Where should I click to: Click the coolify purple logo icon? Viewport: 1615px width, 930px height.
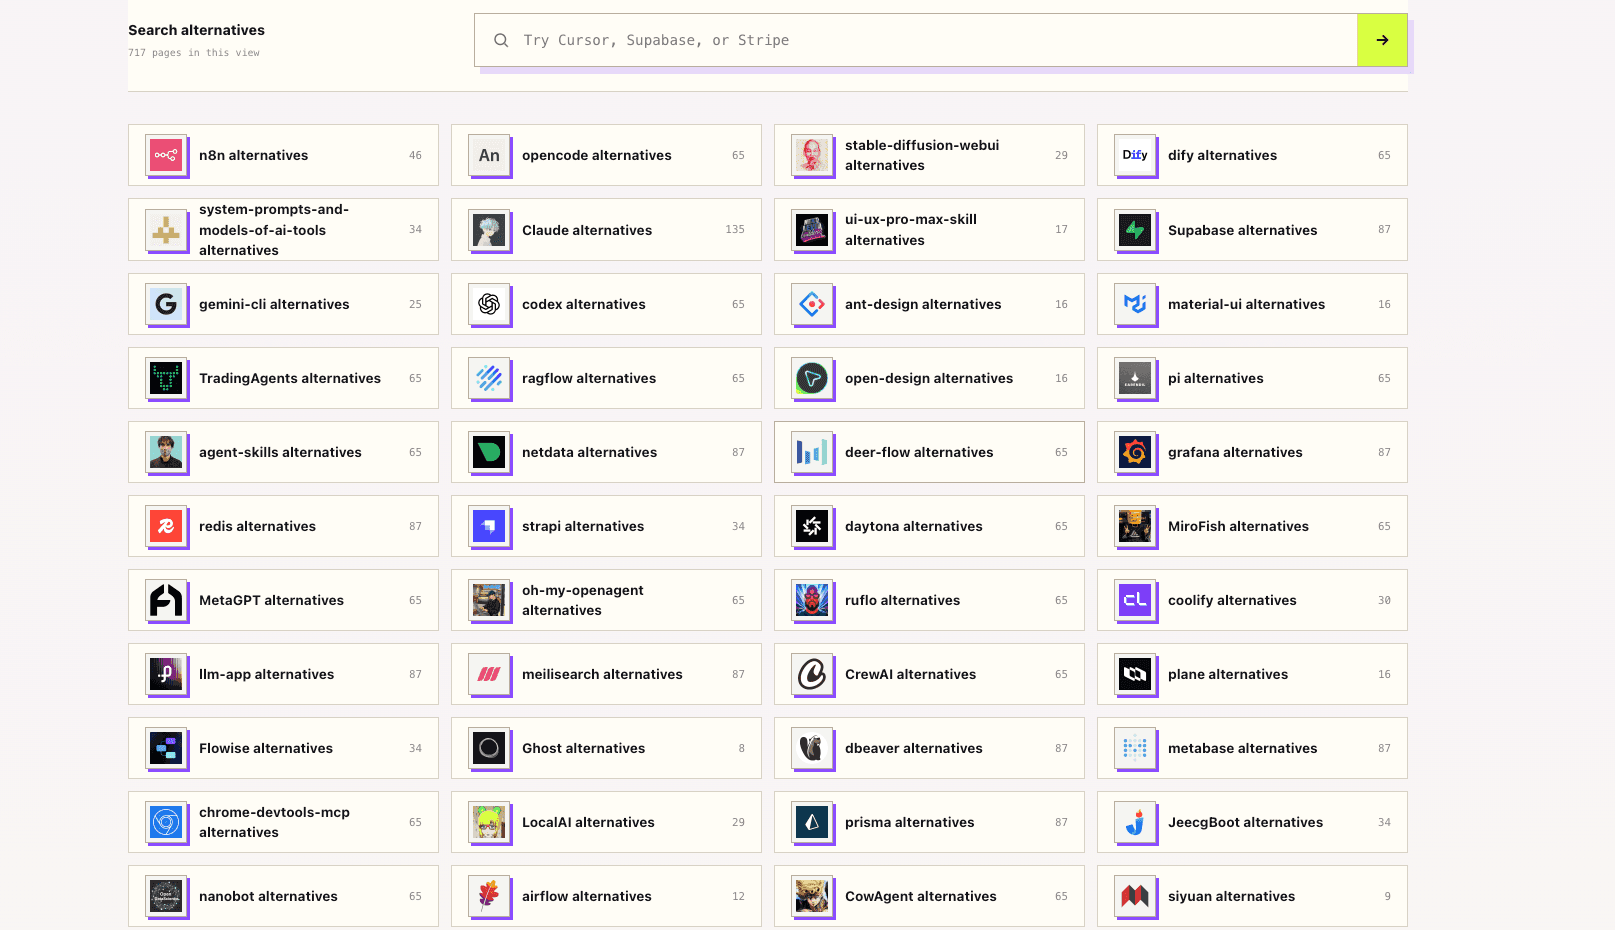1135,600
